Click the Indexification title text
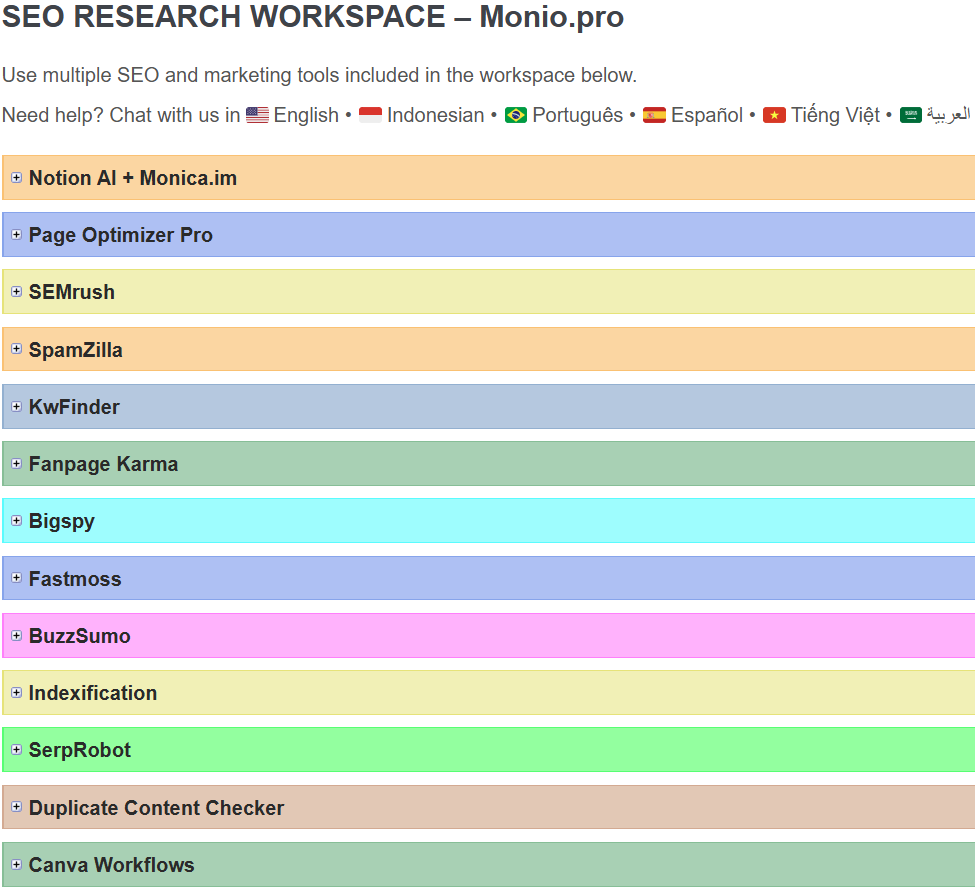This screenshot has width=975, height=889. [93, 693]
